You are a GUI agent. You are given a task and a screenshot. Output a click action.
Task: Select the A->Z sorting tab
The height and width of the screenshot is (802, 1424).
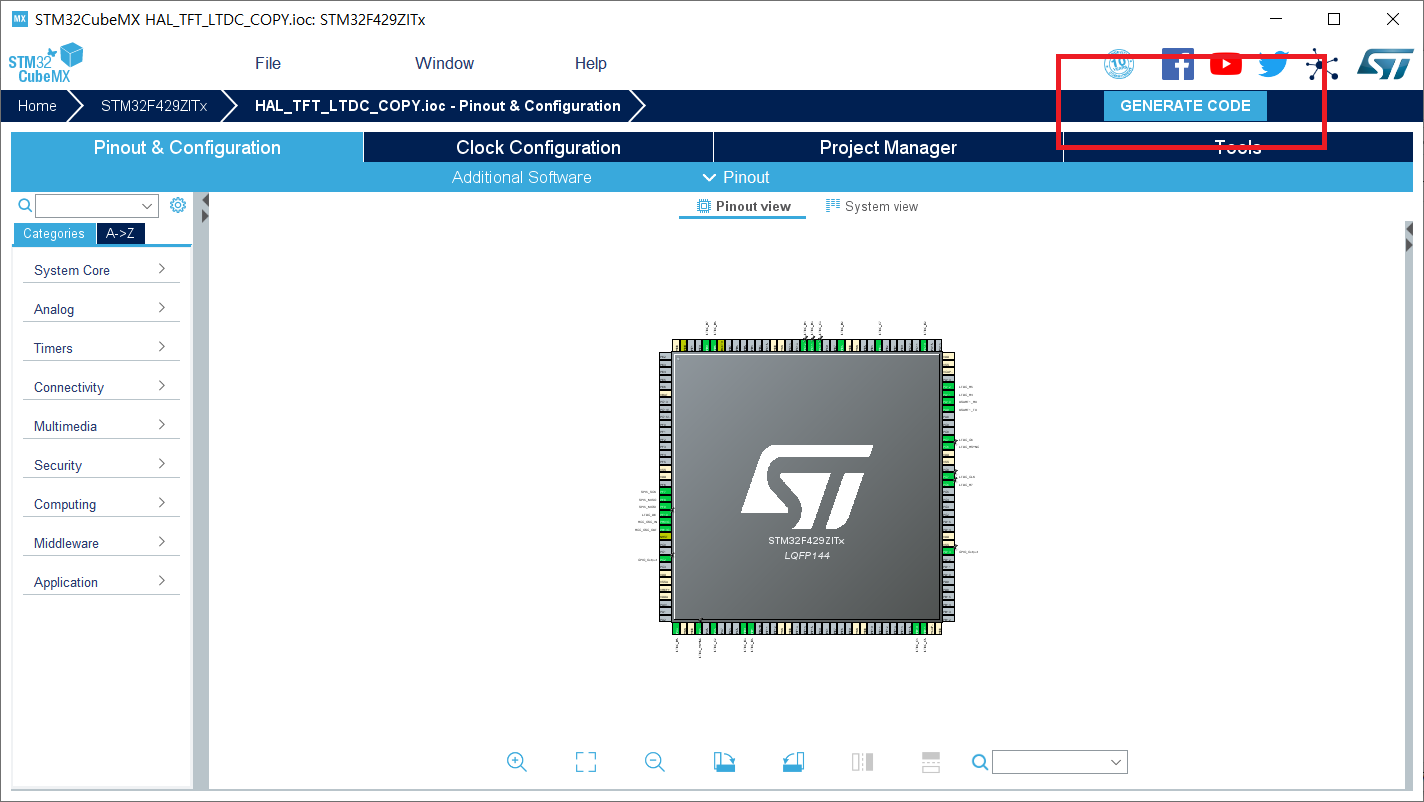point(120,233)
